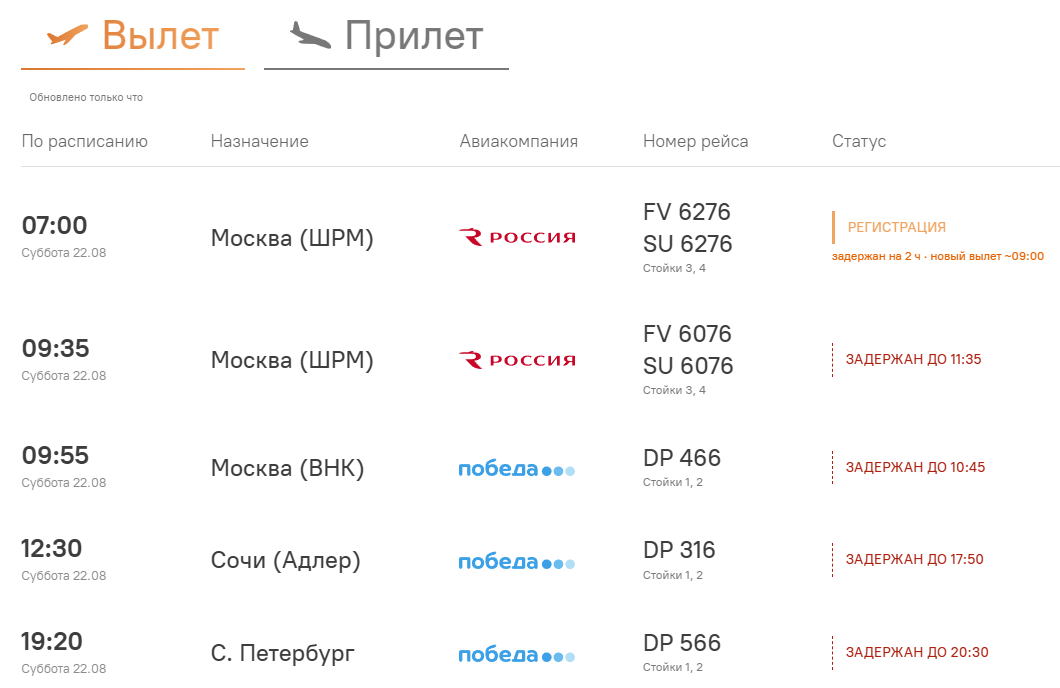
Task: Switch to the Вылет departures tab
Action: pyautogui.click(x=132, y=38)
